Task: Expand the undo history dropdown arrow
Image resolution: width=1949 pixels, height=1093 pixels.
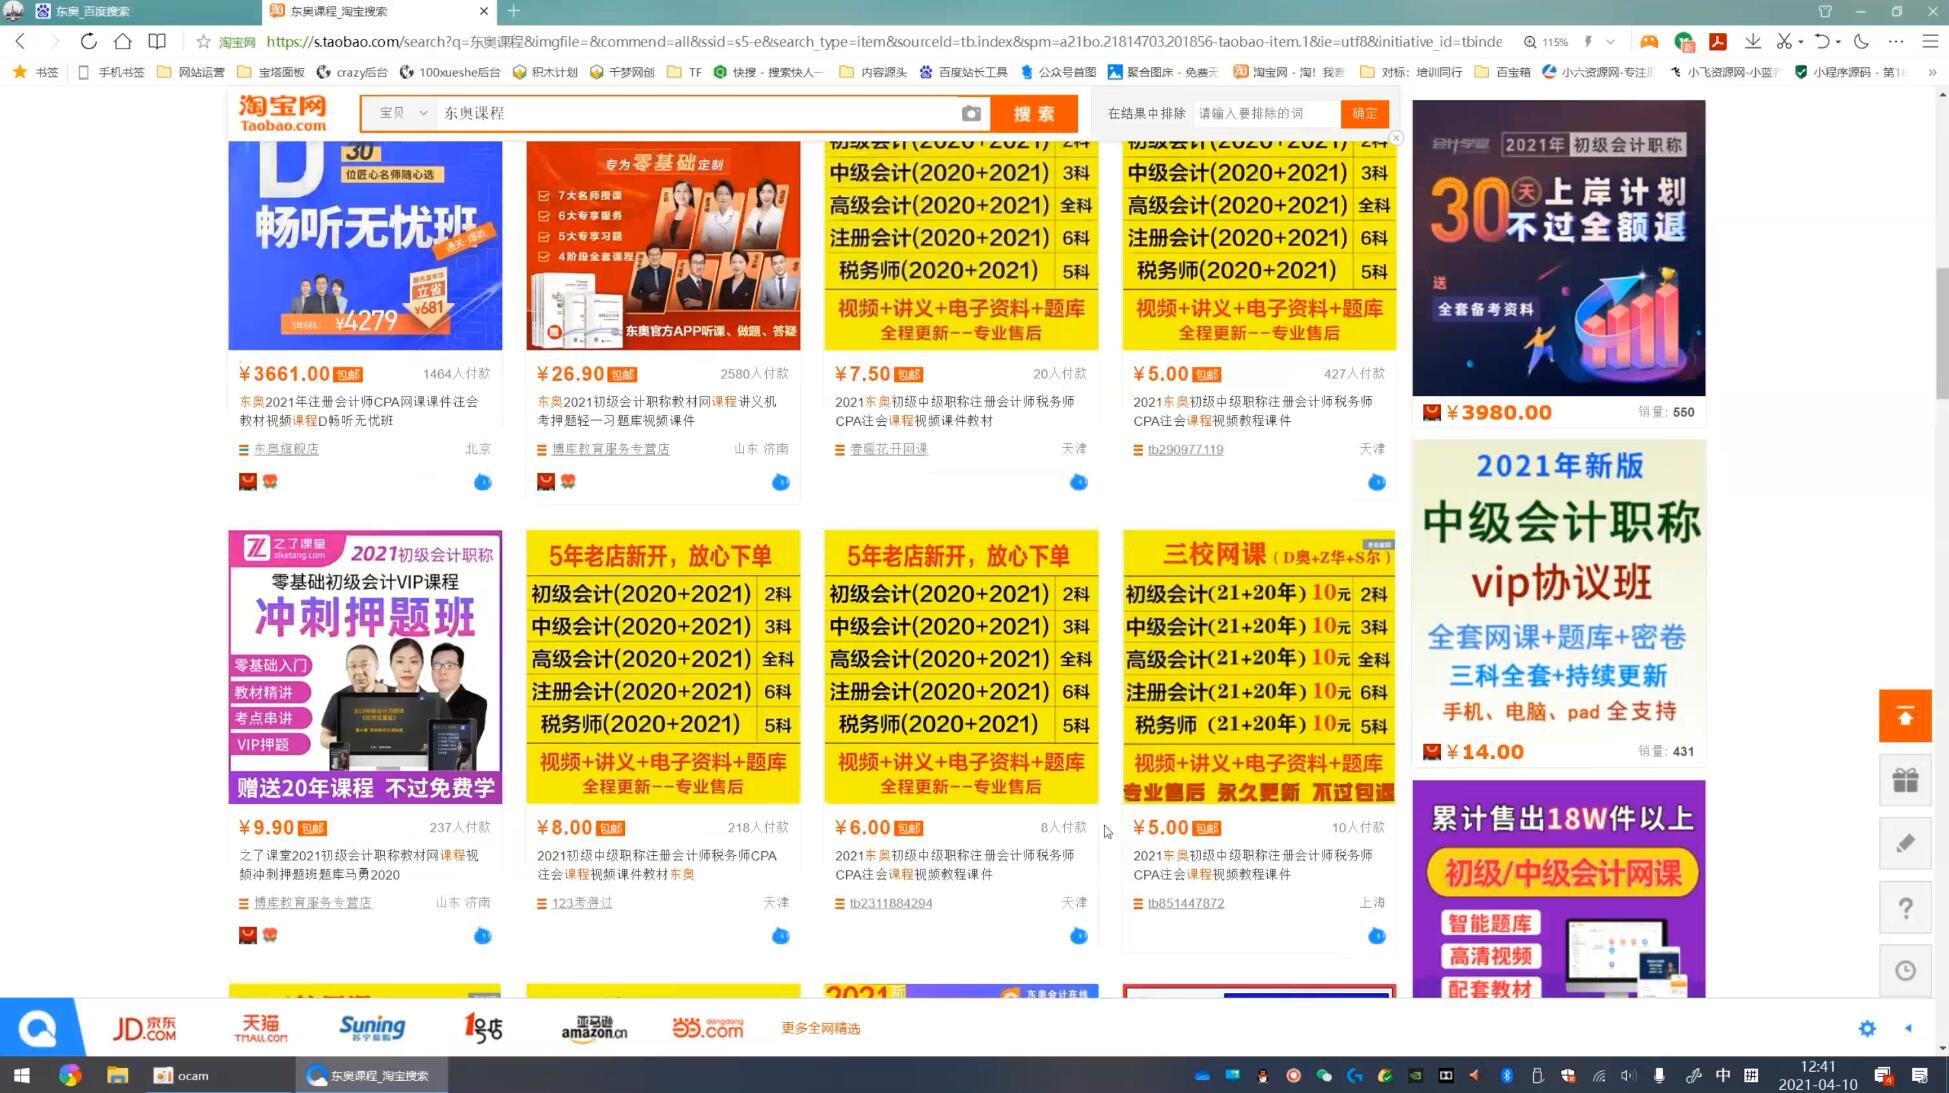Action: point(1838,41)
